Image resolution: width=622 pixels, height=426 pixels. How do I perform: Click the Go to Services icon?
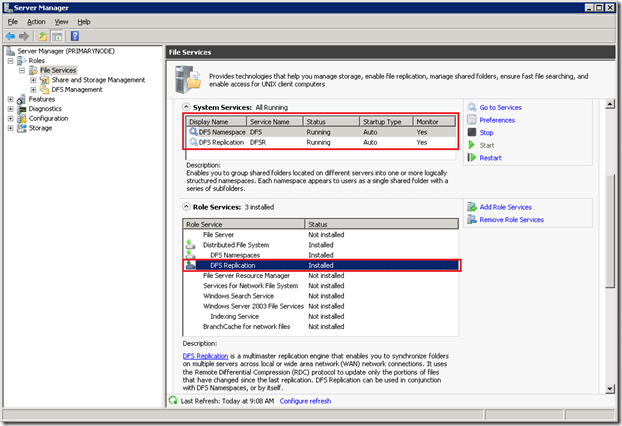coord(472,107)
